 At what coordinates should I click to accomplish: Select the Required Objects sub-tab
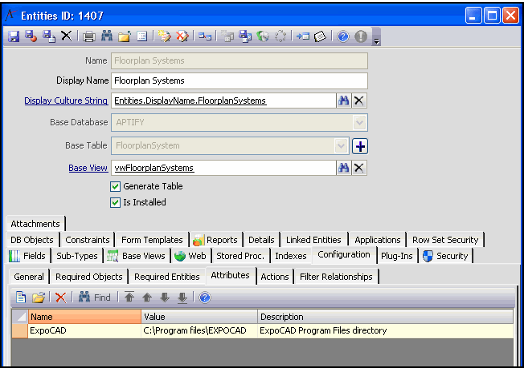(x=89, y=277)
